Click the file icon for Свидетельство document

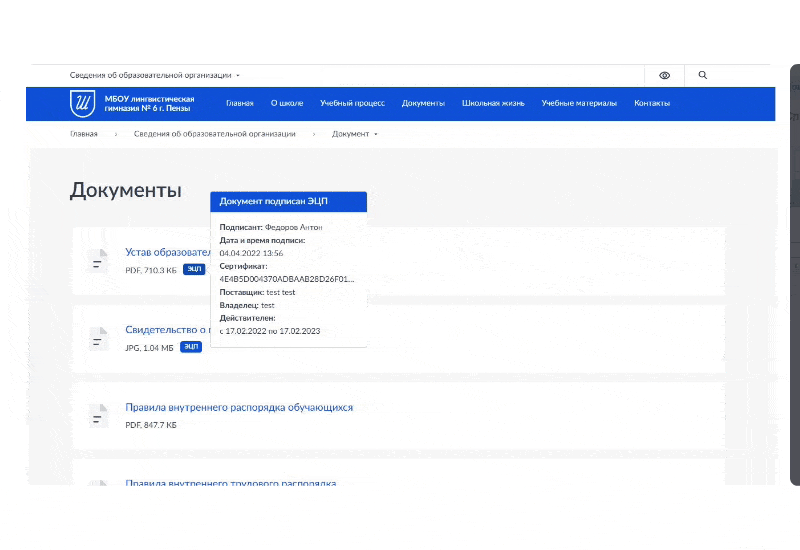click(97, 338)
